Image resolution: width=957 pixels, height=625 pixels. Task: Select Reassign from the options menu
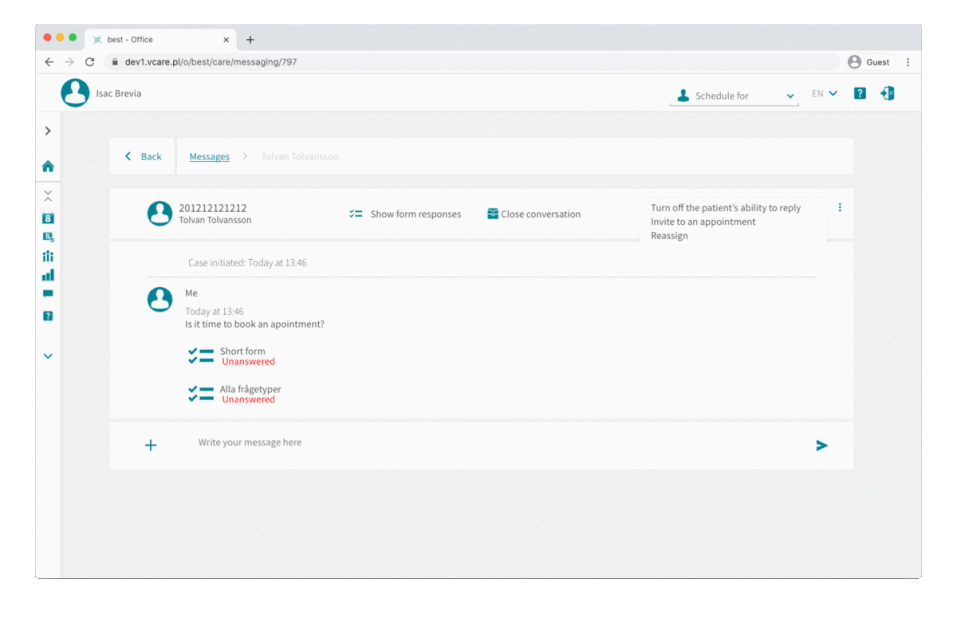669,236
